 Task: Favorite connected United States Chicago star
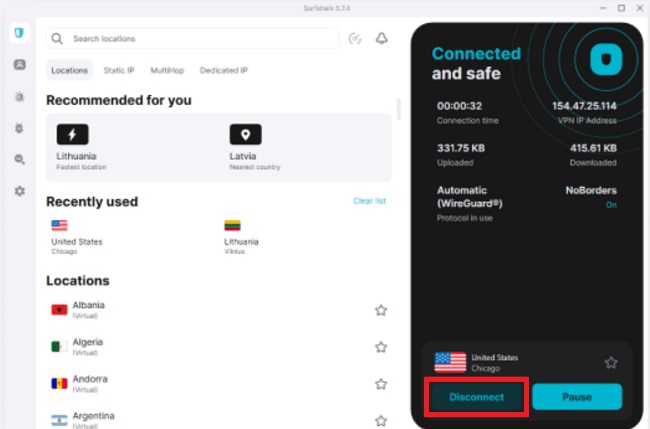pos(611,363)
